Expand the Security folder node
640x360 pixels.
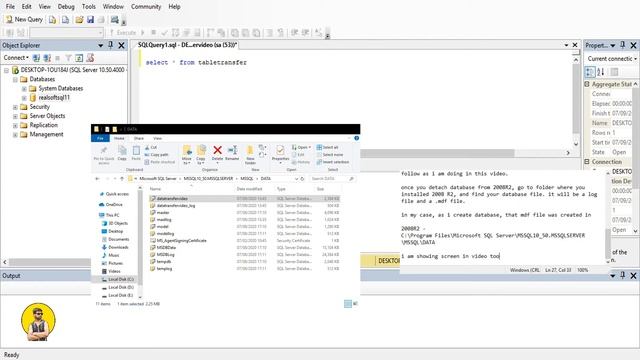click(15, 107)
